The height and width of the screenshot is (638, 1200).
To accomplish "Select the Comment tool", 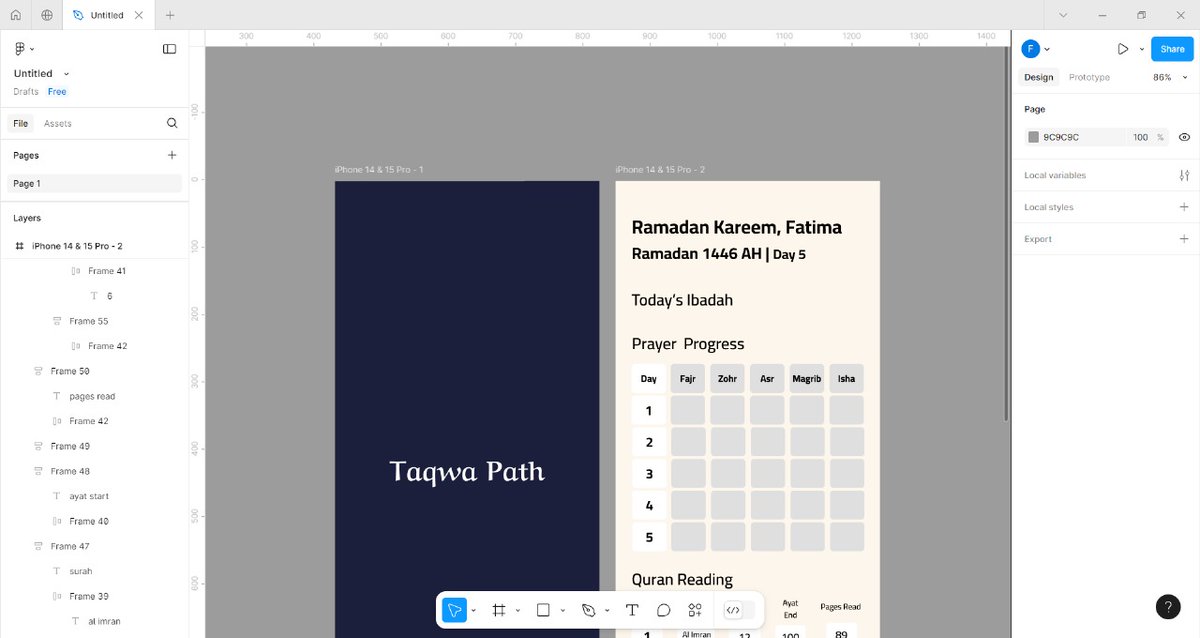I will coord(663,610).
